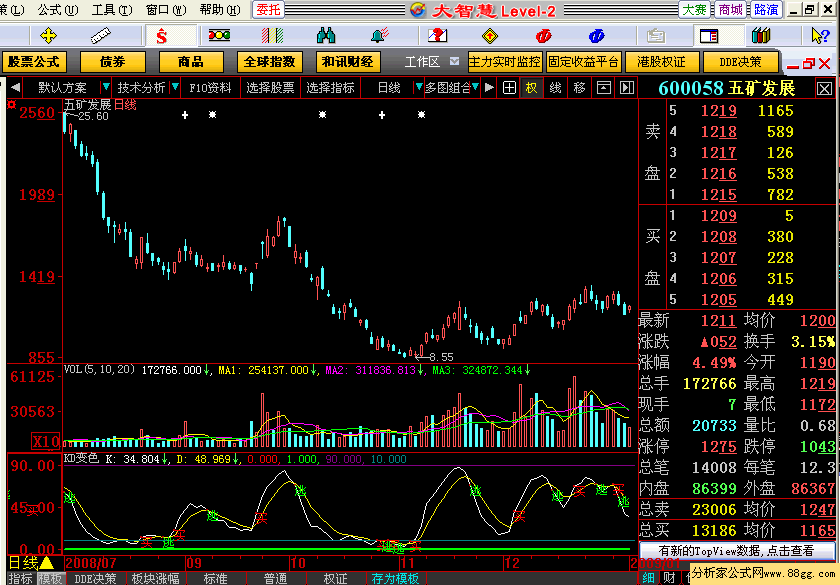Expand the 工作区 dropdown arrow
Viewport: 840px width, 585px height.
(454, 61)
